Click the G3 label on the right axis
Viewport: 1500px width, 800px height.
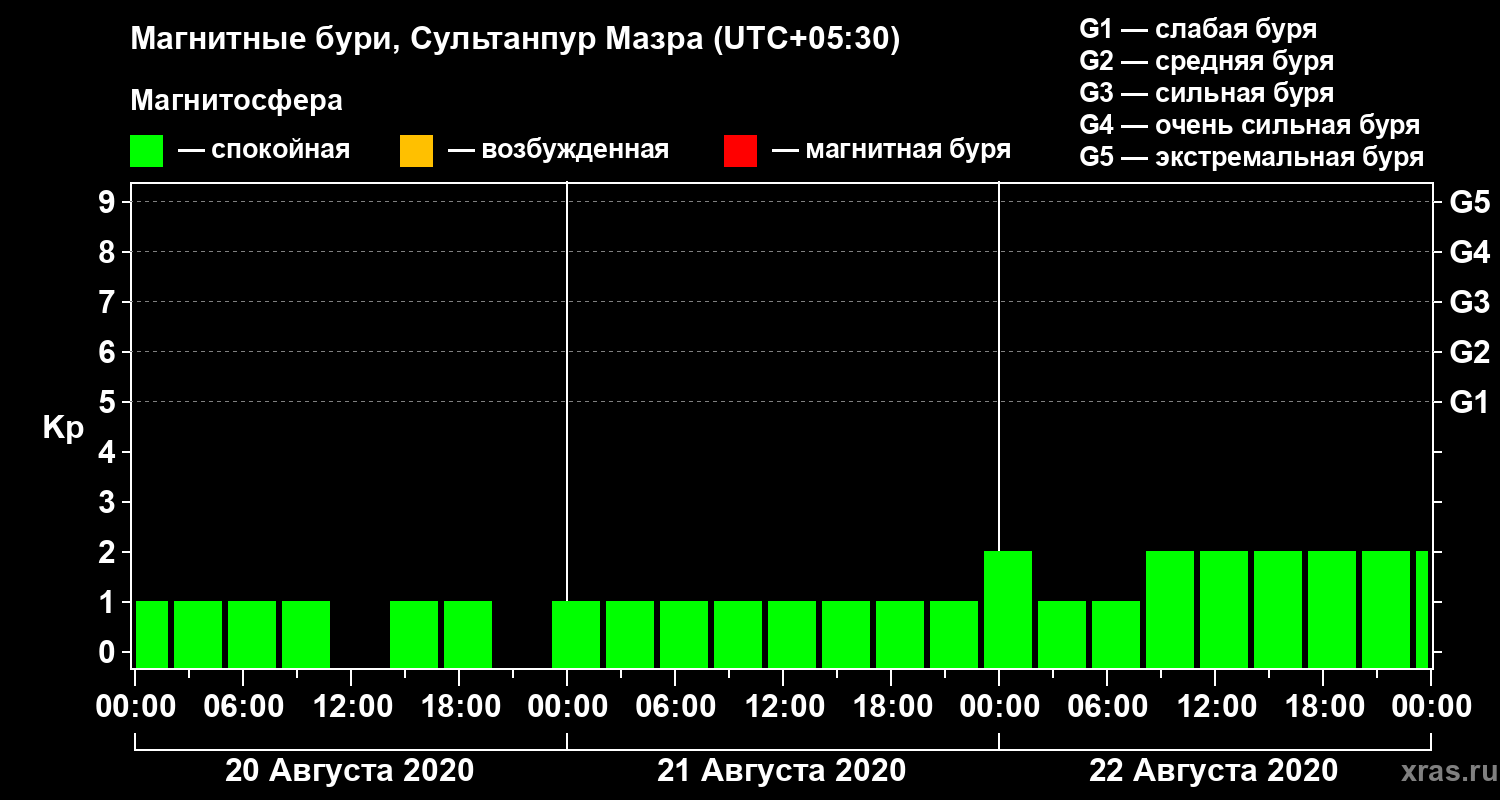1470,302
